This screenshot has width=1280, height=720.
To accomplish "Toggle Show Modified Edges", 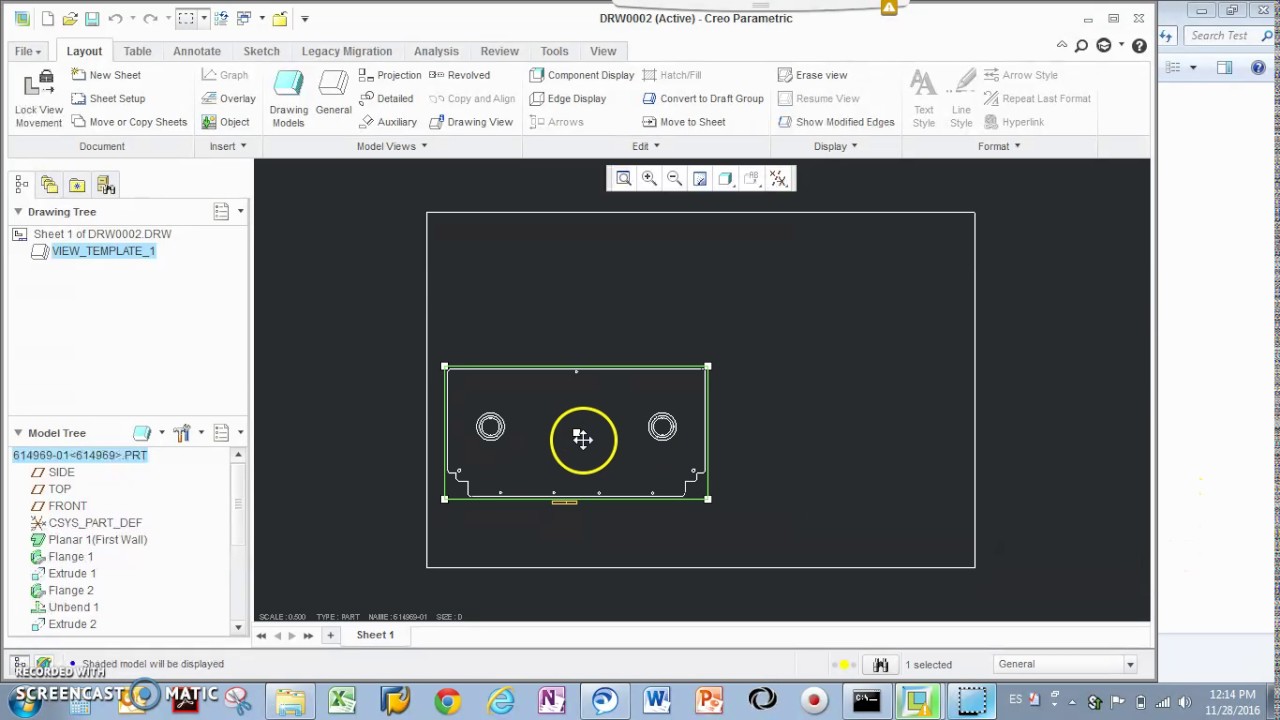I will click(x=835, y=122).
